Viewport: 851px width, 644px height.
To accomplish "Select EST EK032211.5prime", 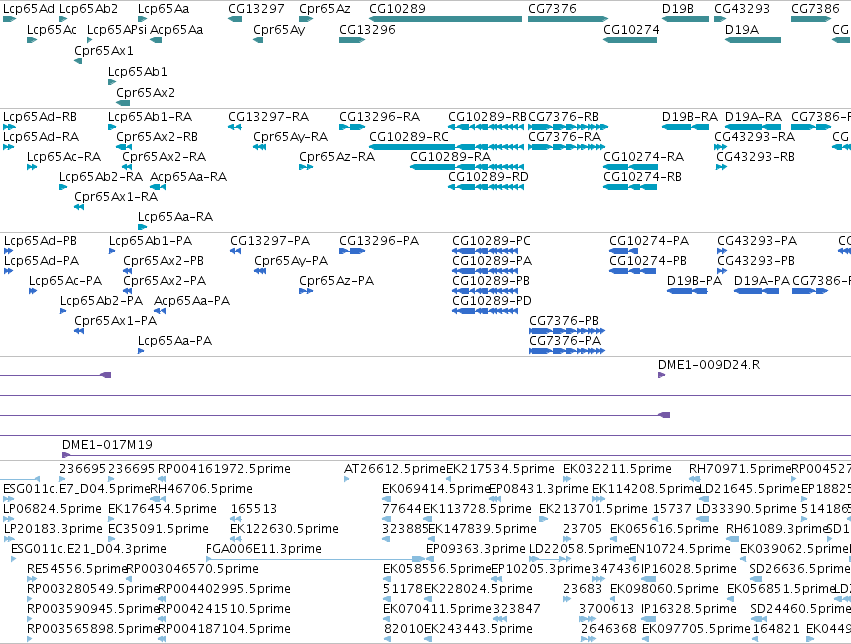I will coord(617,469).
